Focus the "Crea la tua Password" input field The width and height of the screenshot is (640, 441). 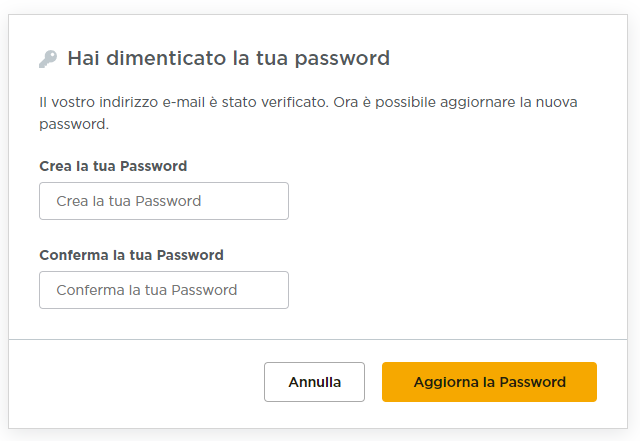[x=164, y=201]
